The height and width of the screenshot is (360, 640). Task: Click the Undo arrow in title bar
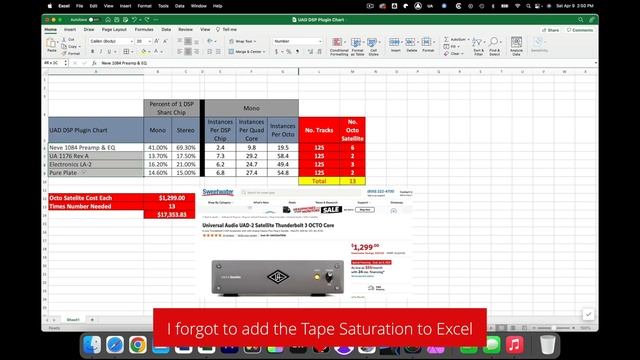pos(133,20)
